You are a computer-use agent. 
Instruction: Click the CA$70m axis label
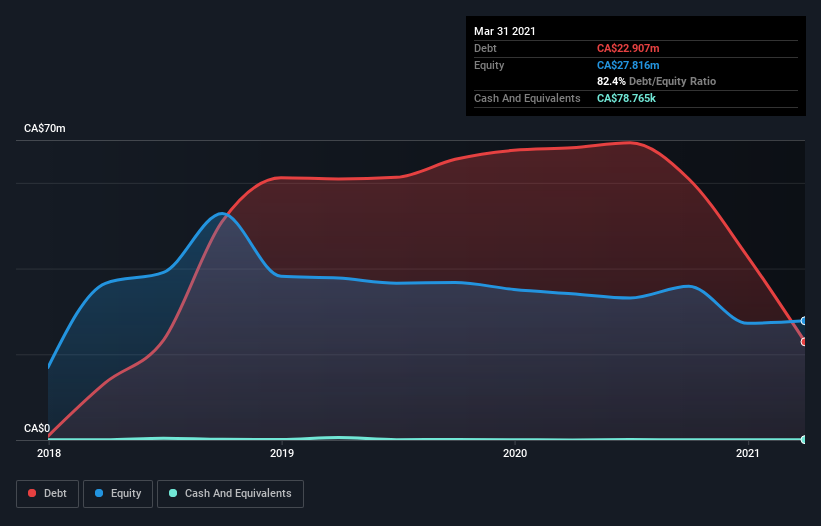tap(45, 128)
